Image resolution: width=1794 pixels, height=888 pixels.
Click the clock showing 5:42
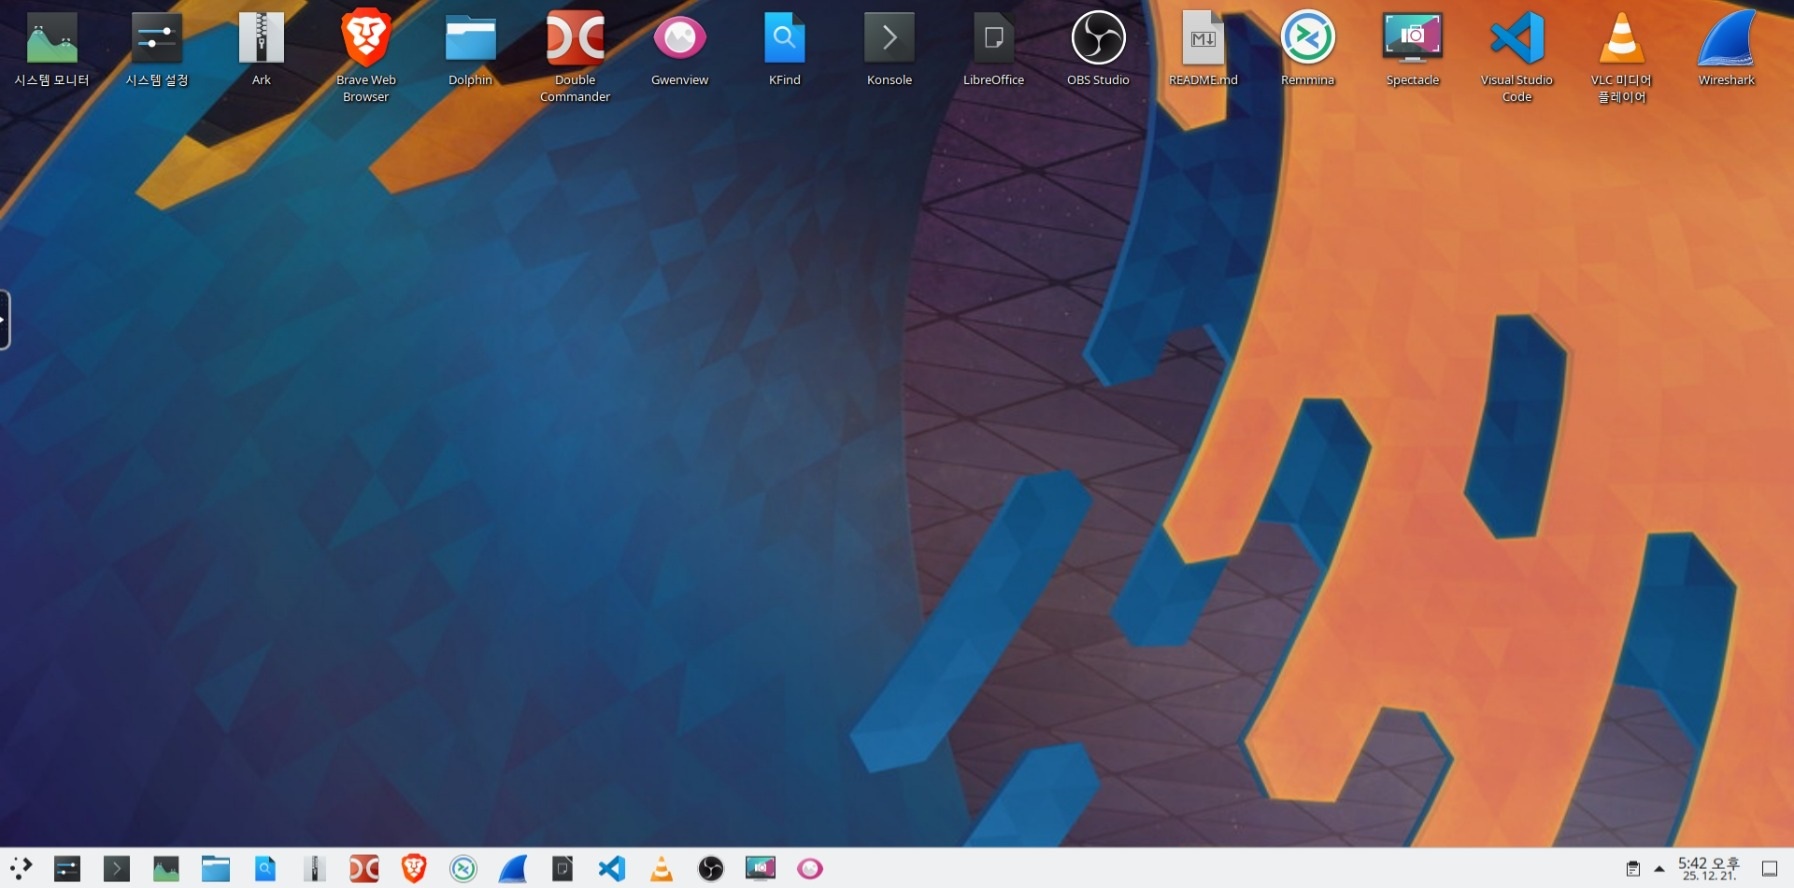click(x=1708, y=869)
